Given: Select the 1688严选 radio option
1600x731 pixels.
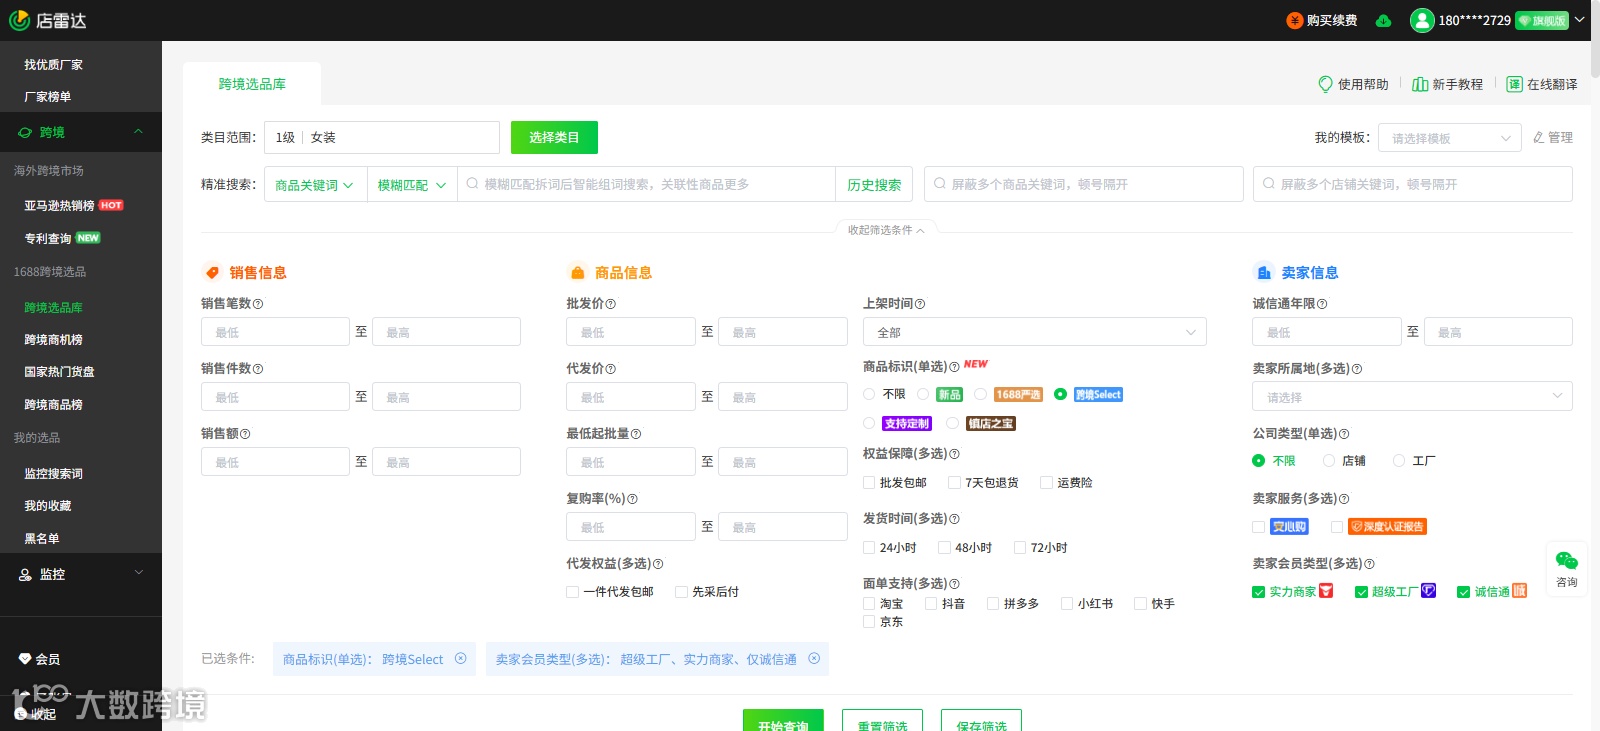Looking at the screenshot, I should 981,394.
